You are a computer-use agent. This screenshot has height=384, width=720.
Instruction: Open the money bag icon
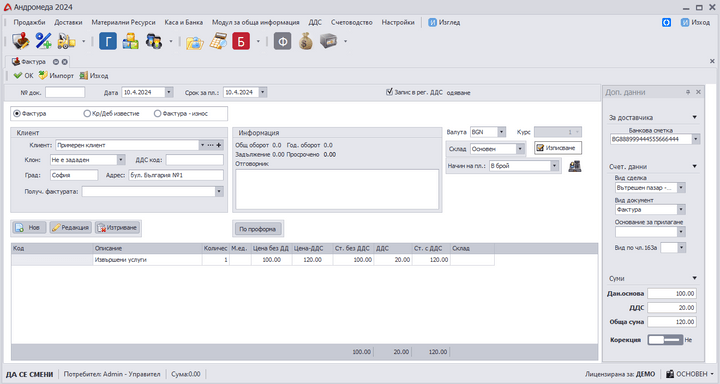tap(305, 41)
